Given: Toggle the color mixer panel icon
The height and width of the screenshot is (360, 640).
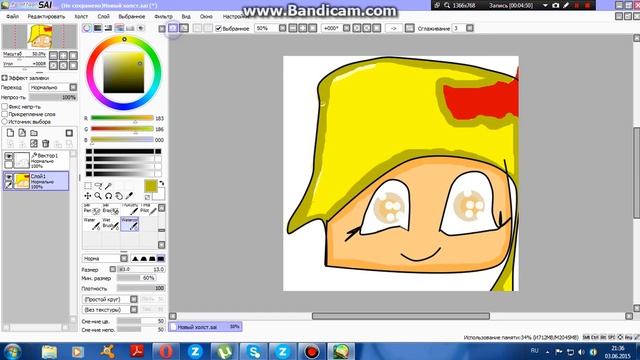Looking at the screenshot, I should pyautogui.click(x=119, y=28).
